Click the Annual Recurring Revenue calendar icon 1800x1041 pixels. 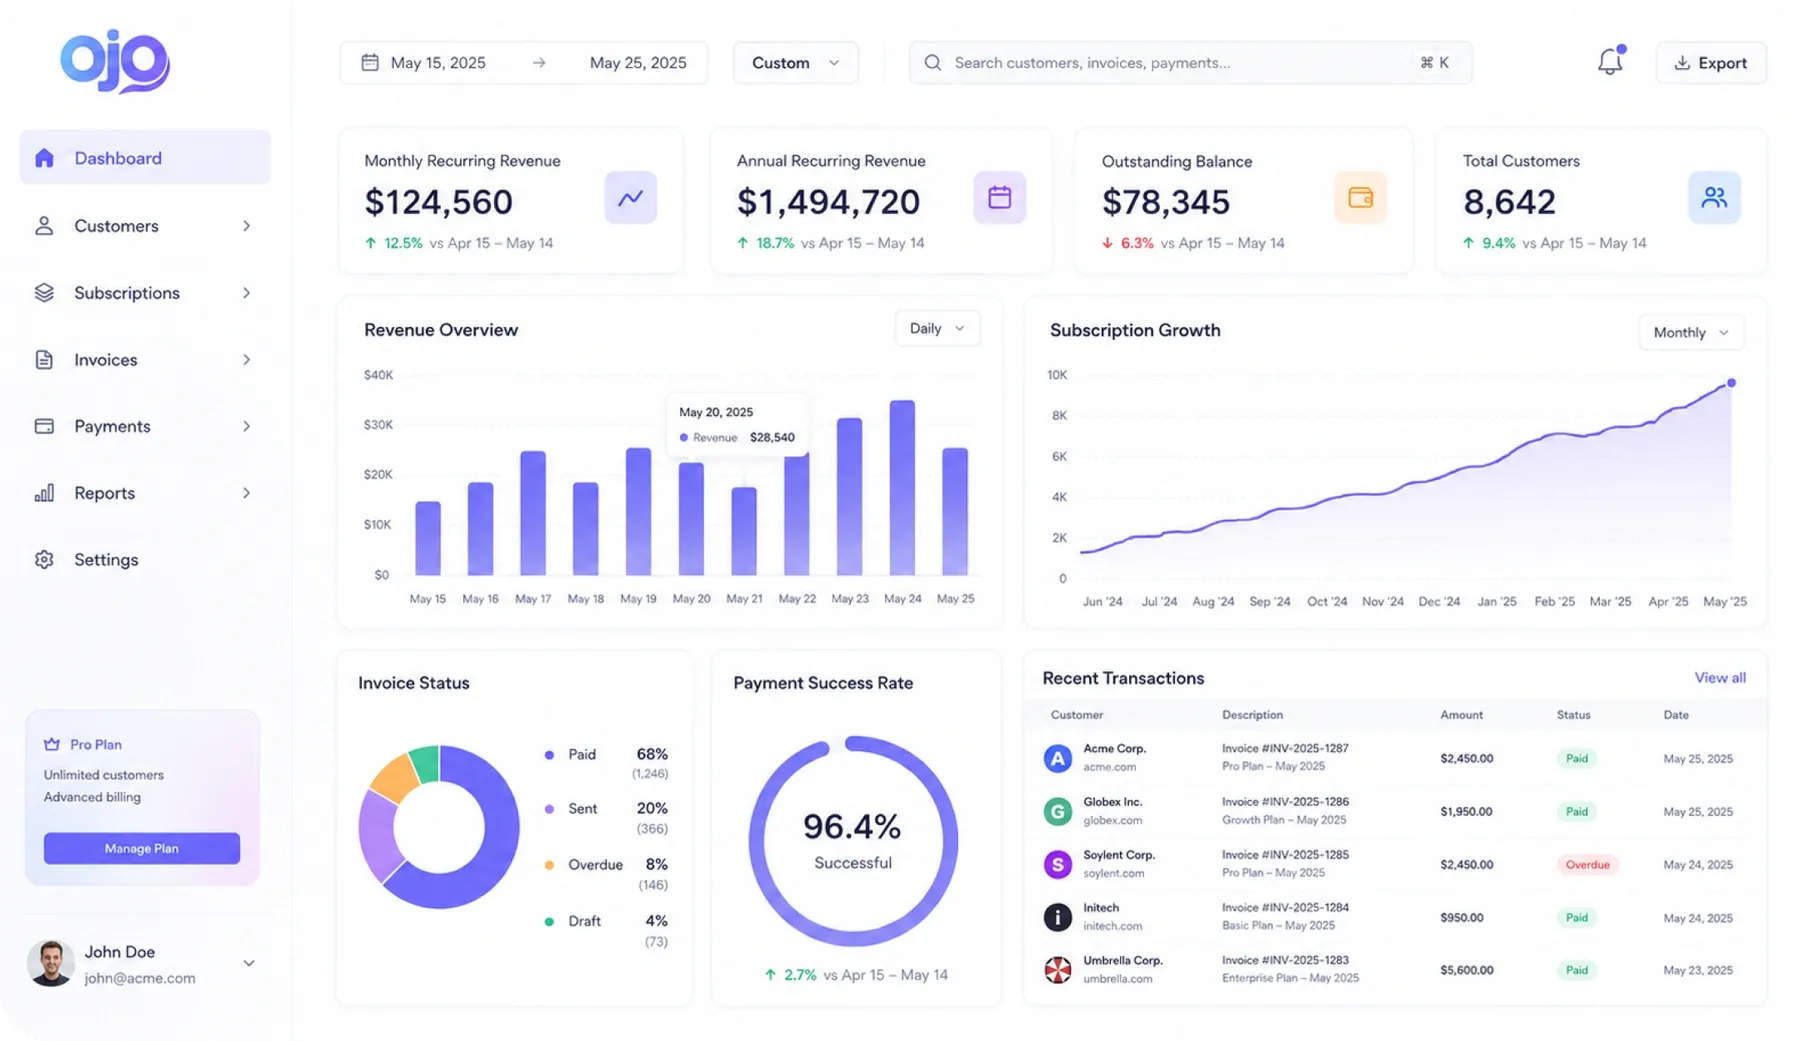[999, 197]
